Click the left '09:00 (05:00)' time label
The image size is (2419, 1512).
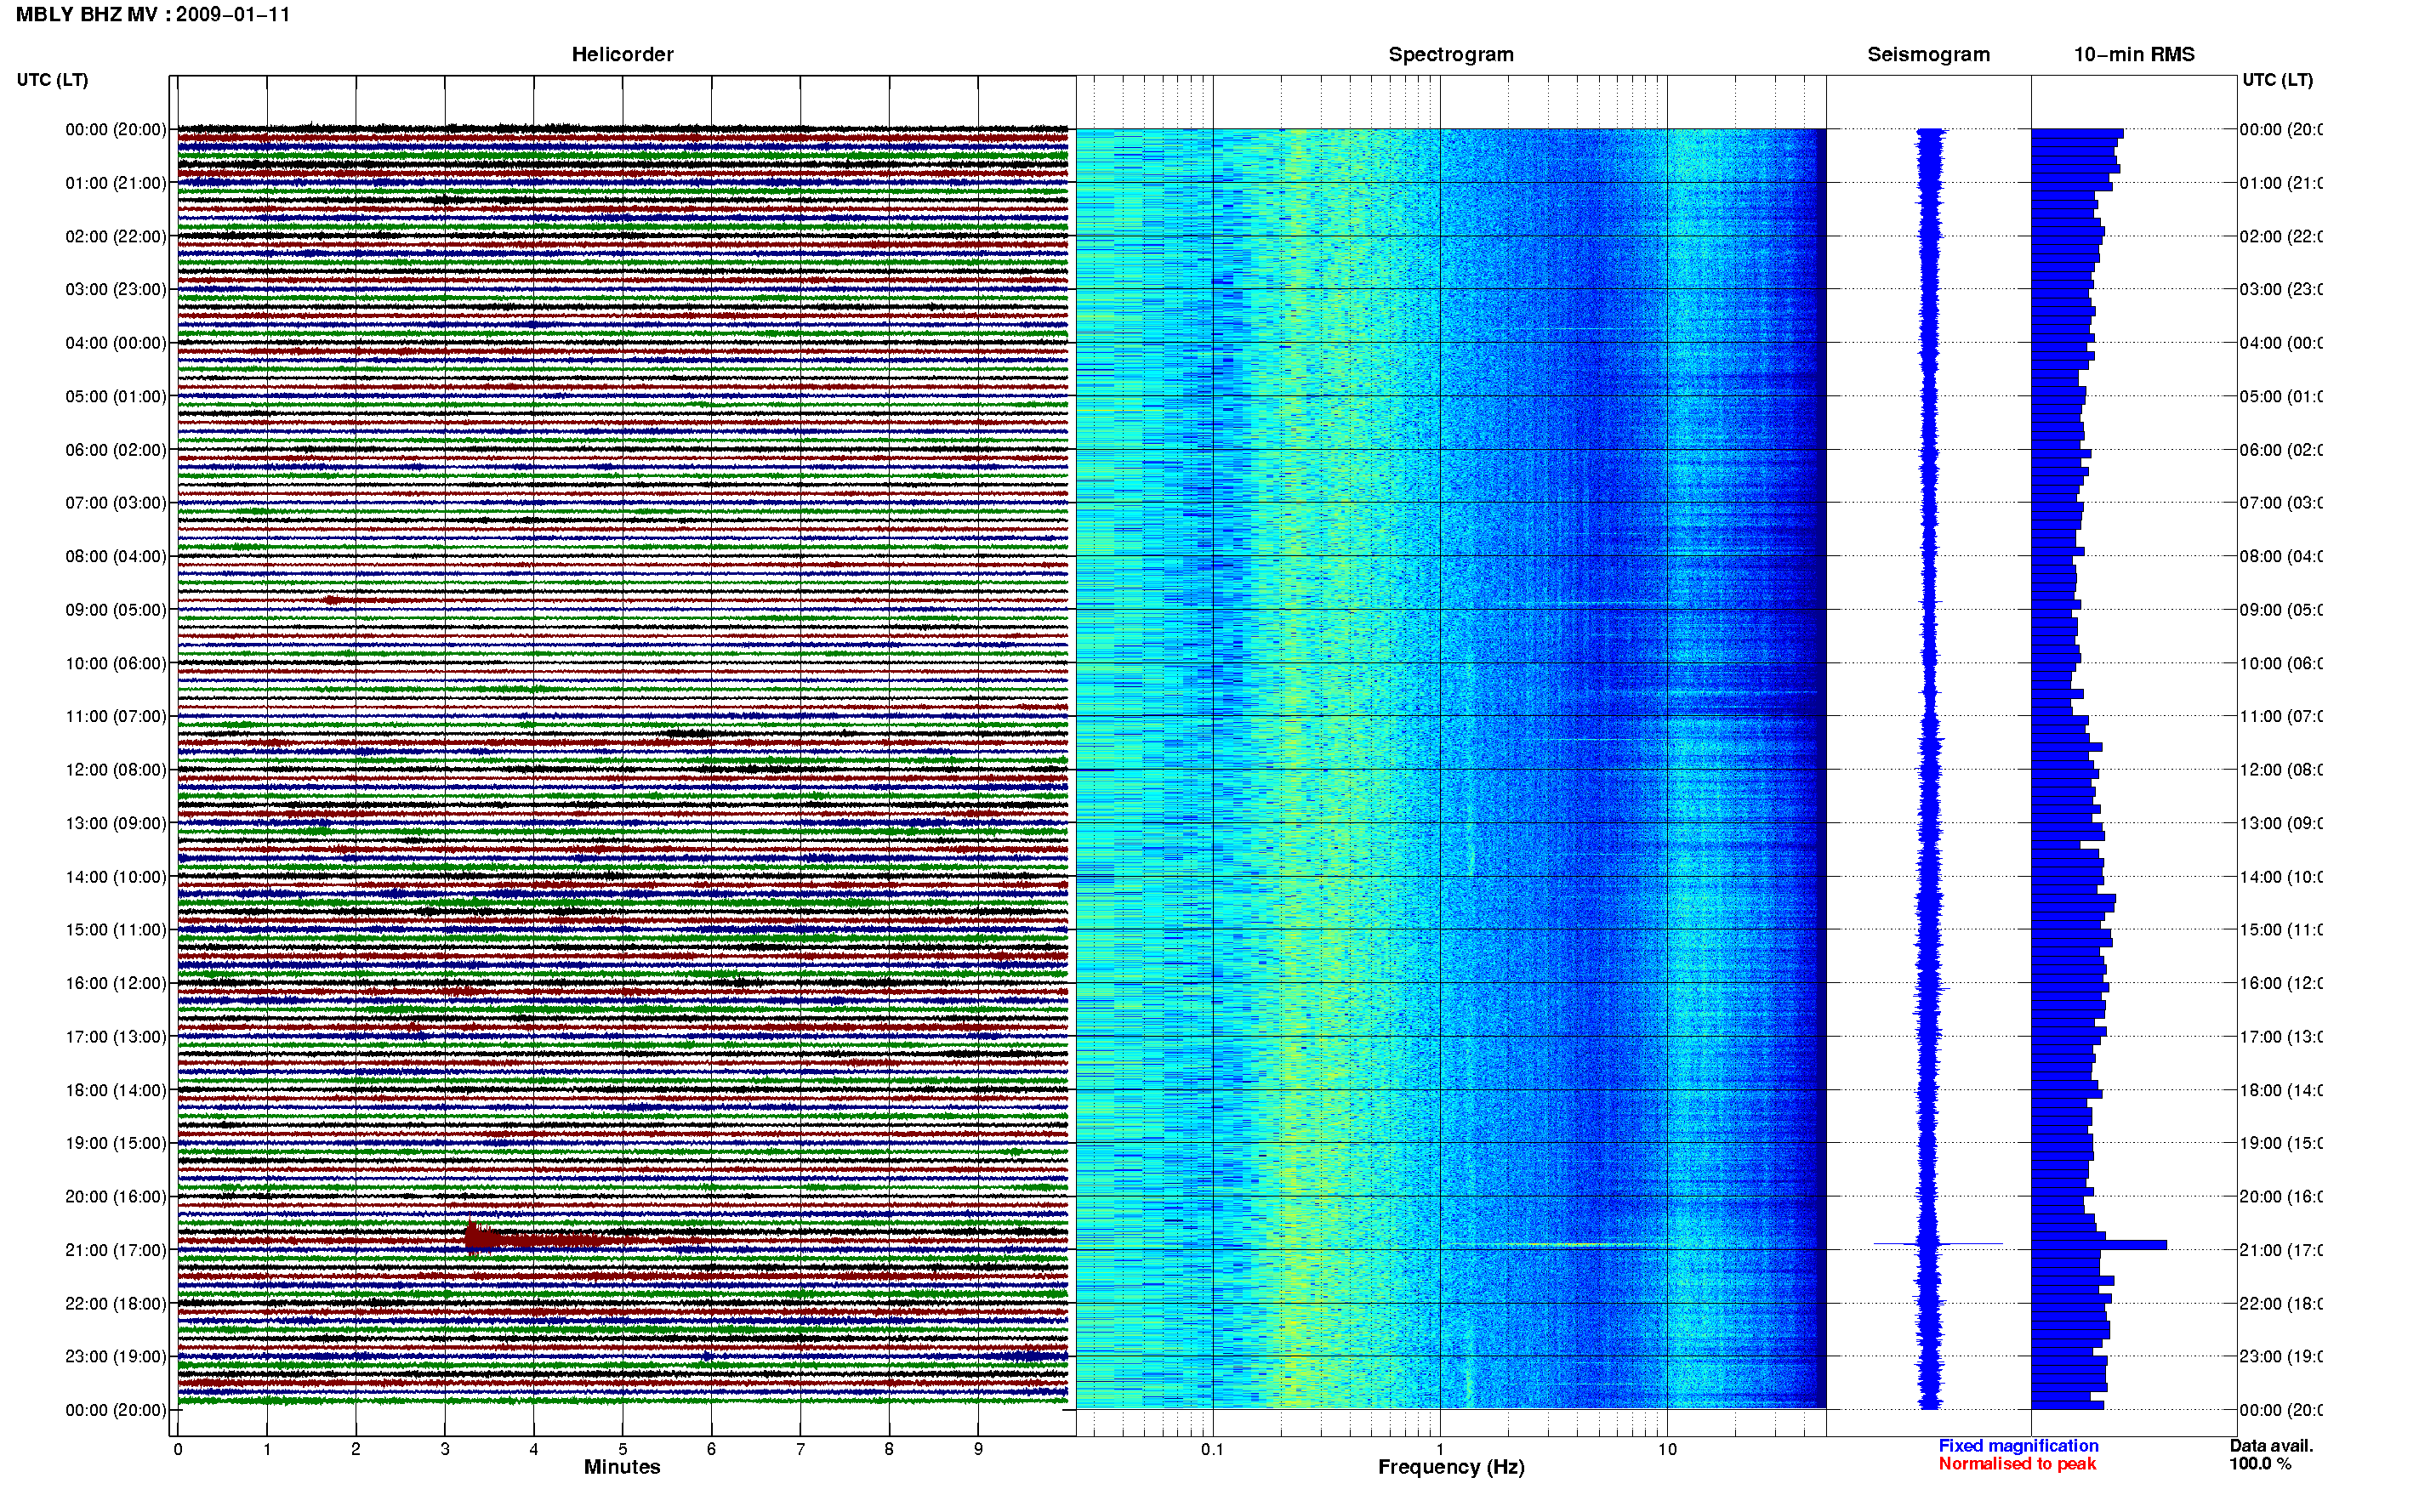tap(116, 609)
